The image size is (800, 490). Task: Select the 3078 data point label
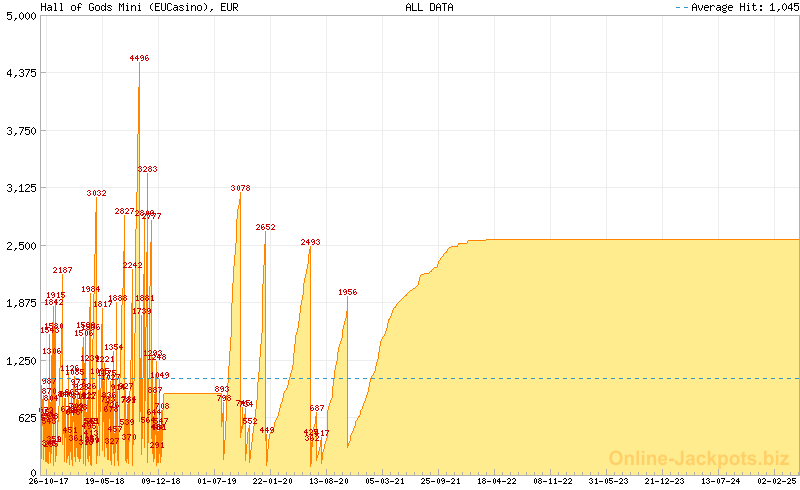click(240, 188)
